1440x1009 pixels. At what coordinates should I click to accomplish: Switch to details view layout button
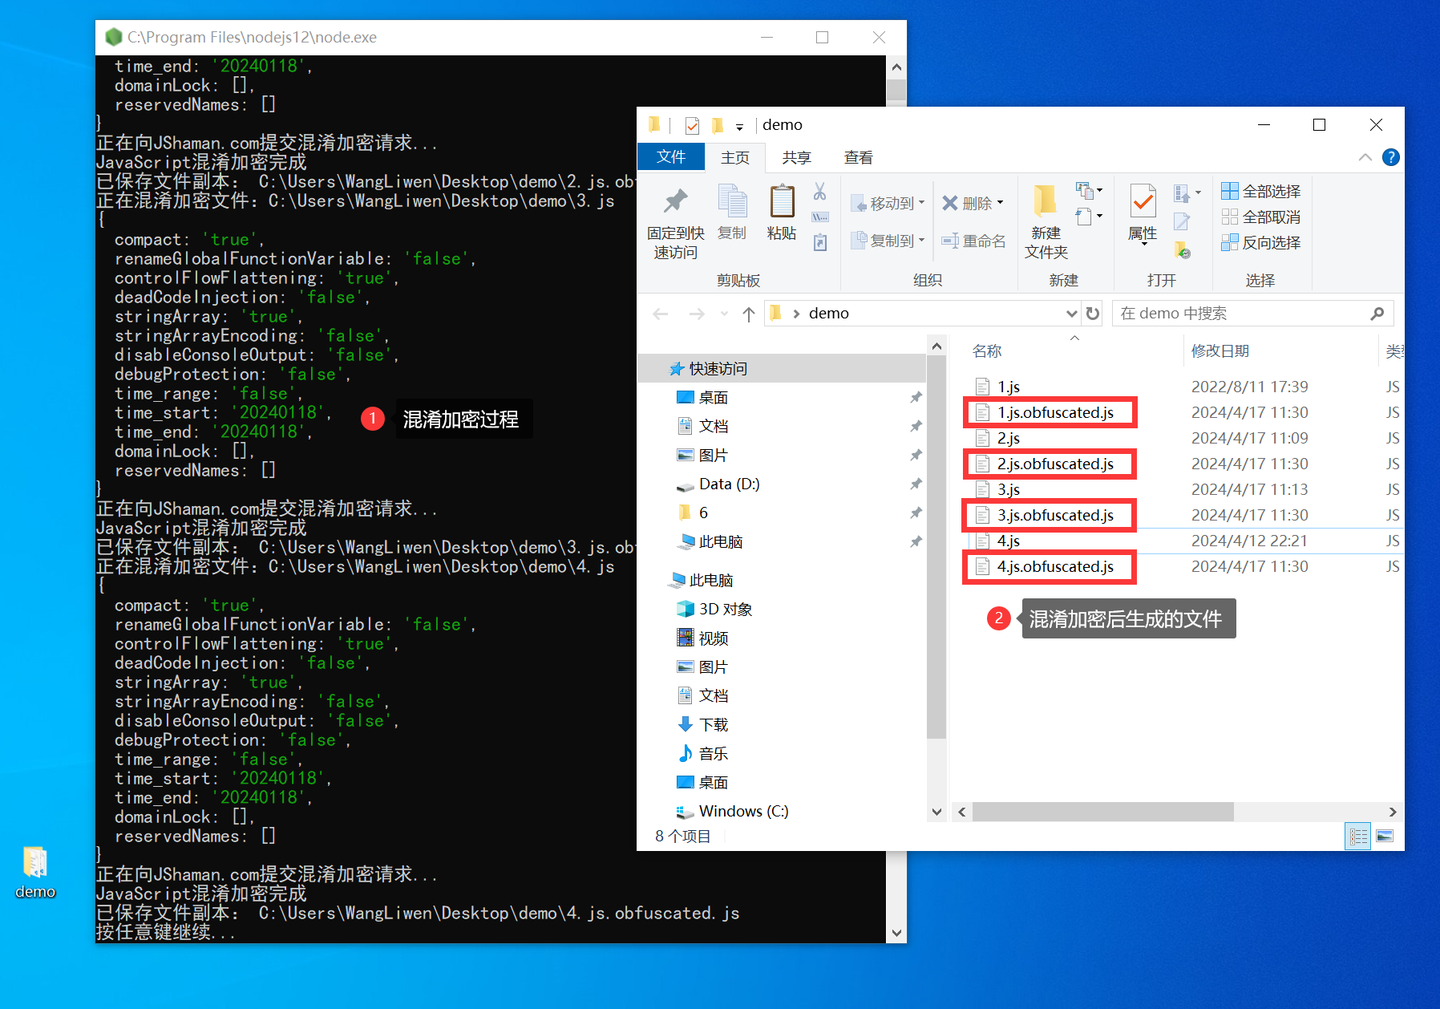(x=1358, y=836)
